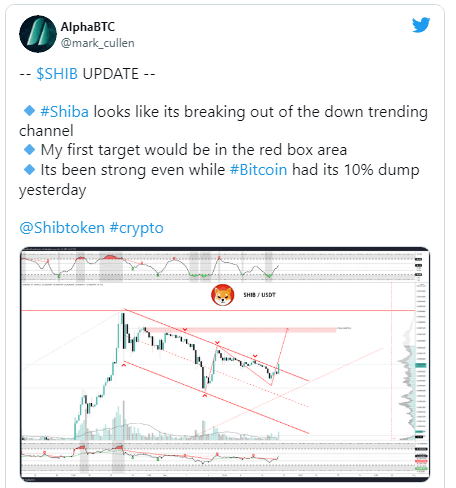The height and width of the screenshot is (488, 456).
Task: Click the volume profile on chart's right side
Action: click(407, 383)
